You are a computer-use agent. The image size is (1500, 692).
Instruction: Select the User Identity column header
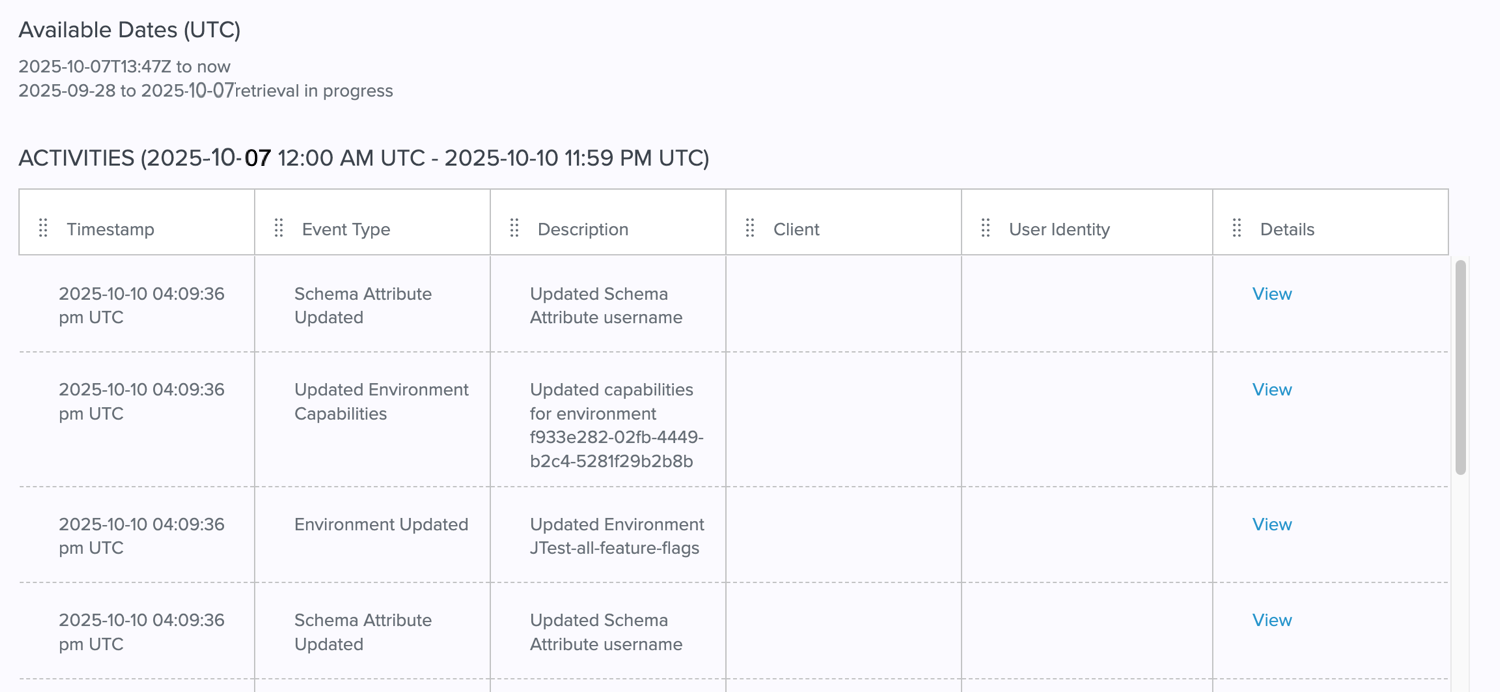point(1059,229)
